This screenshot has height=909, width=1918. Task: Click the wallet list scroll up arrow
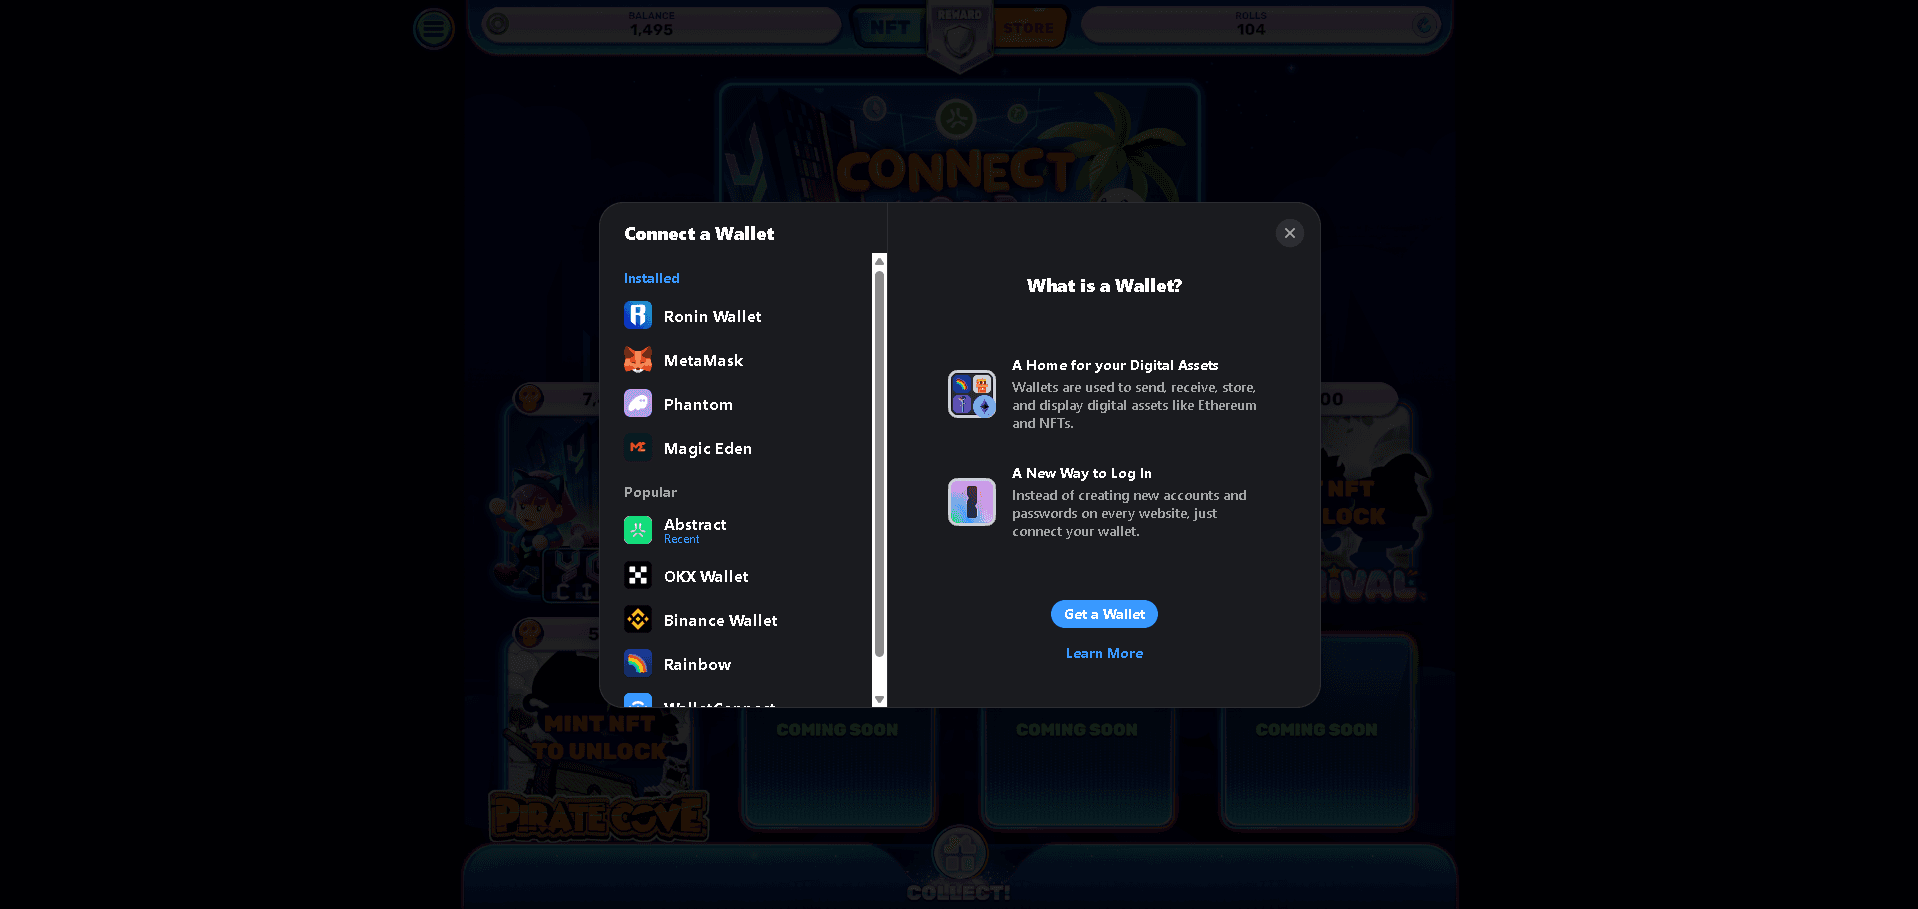tap(879, 261)
